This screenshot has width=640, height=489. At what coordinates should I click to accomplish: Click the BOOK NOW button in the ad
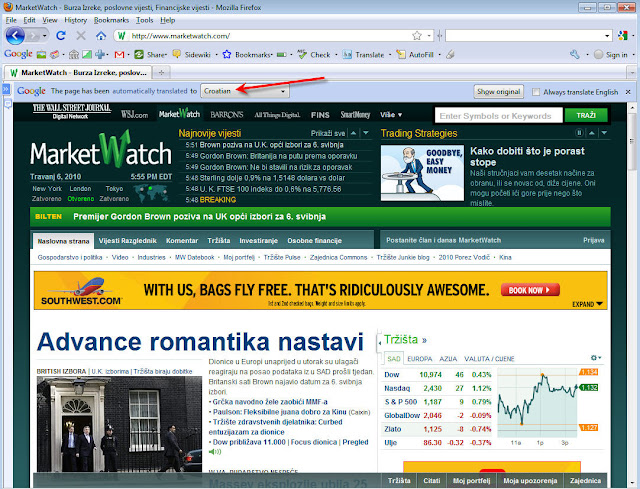tap(530, 290)
